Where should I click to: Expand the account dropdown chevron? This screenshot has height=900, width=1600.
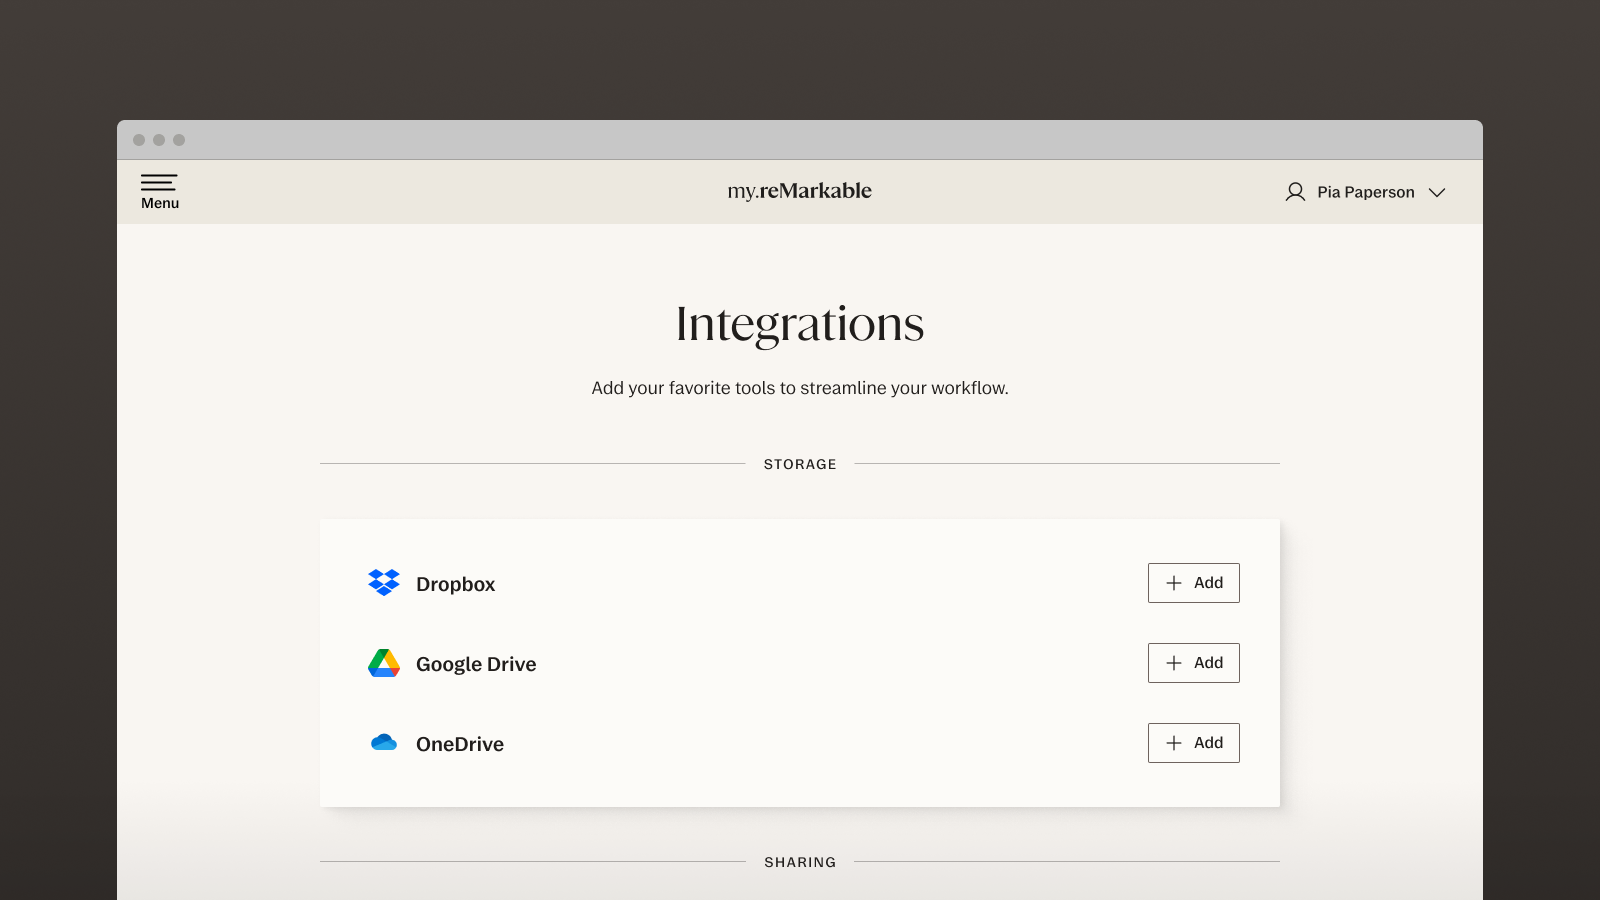pyautogui.click(x=1437, y=192)
